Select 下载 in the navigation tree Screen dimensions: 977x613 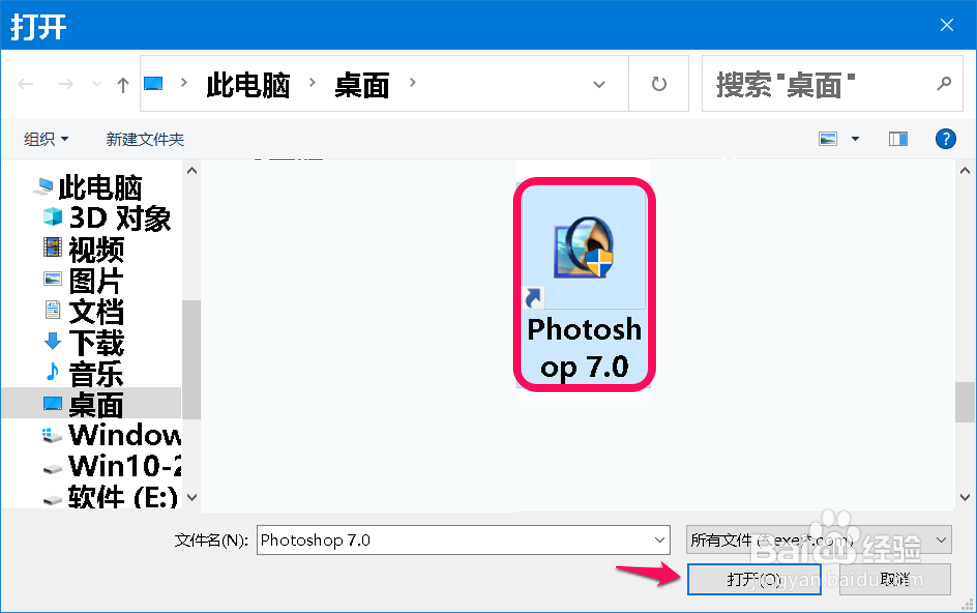96,343
